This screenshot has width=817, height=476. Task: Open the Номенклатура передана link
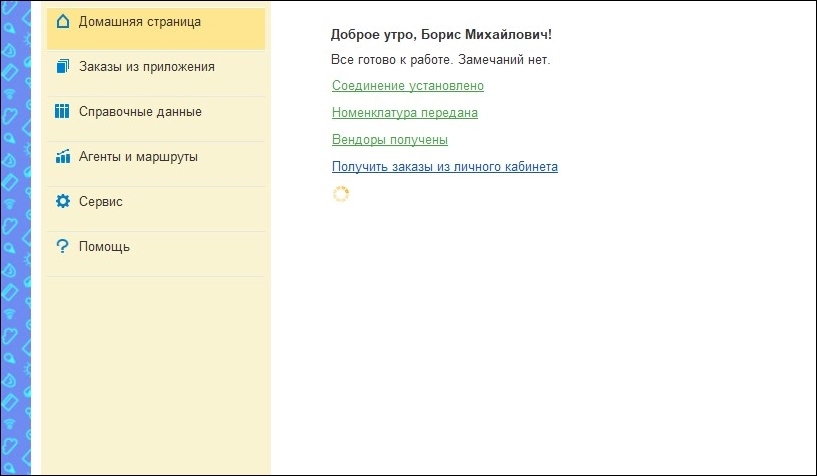tap(404, 112)
